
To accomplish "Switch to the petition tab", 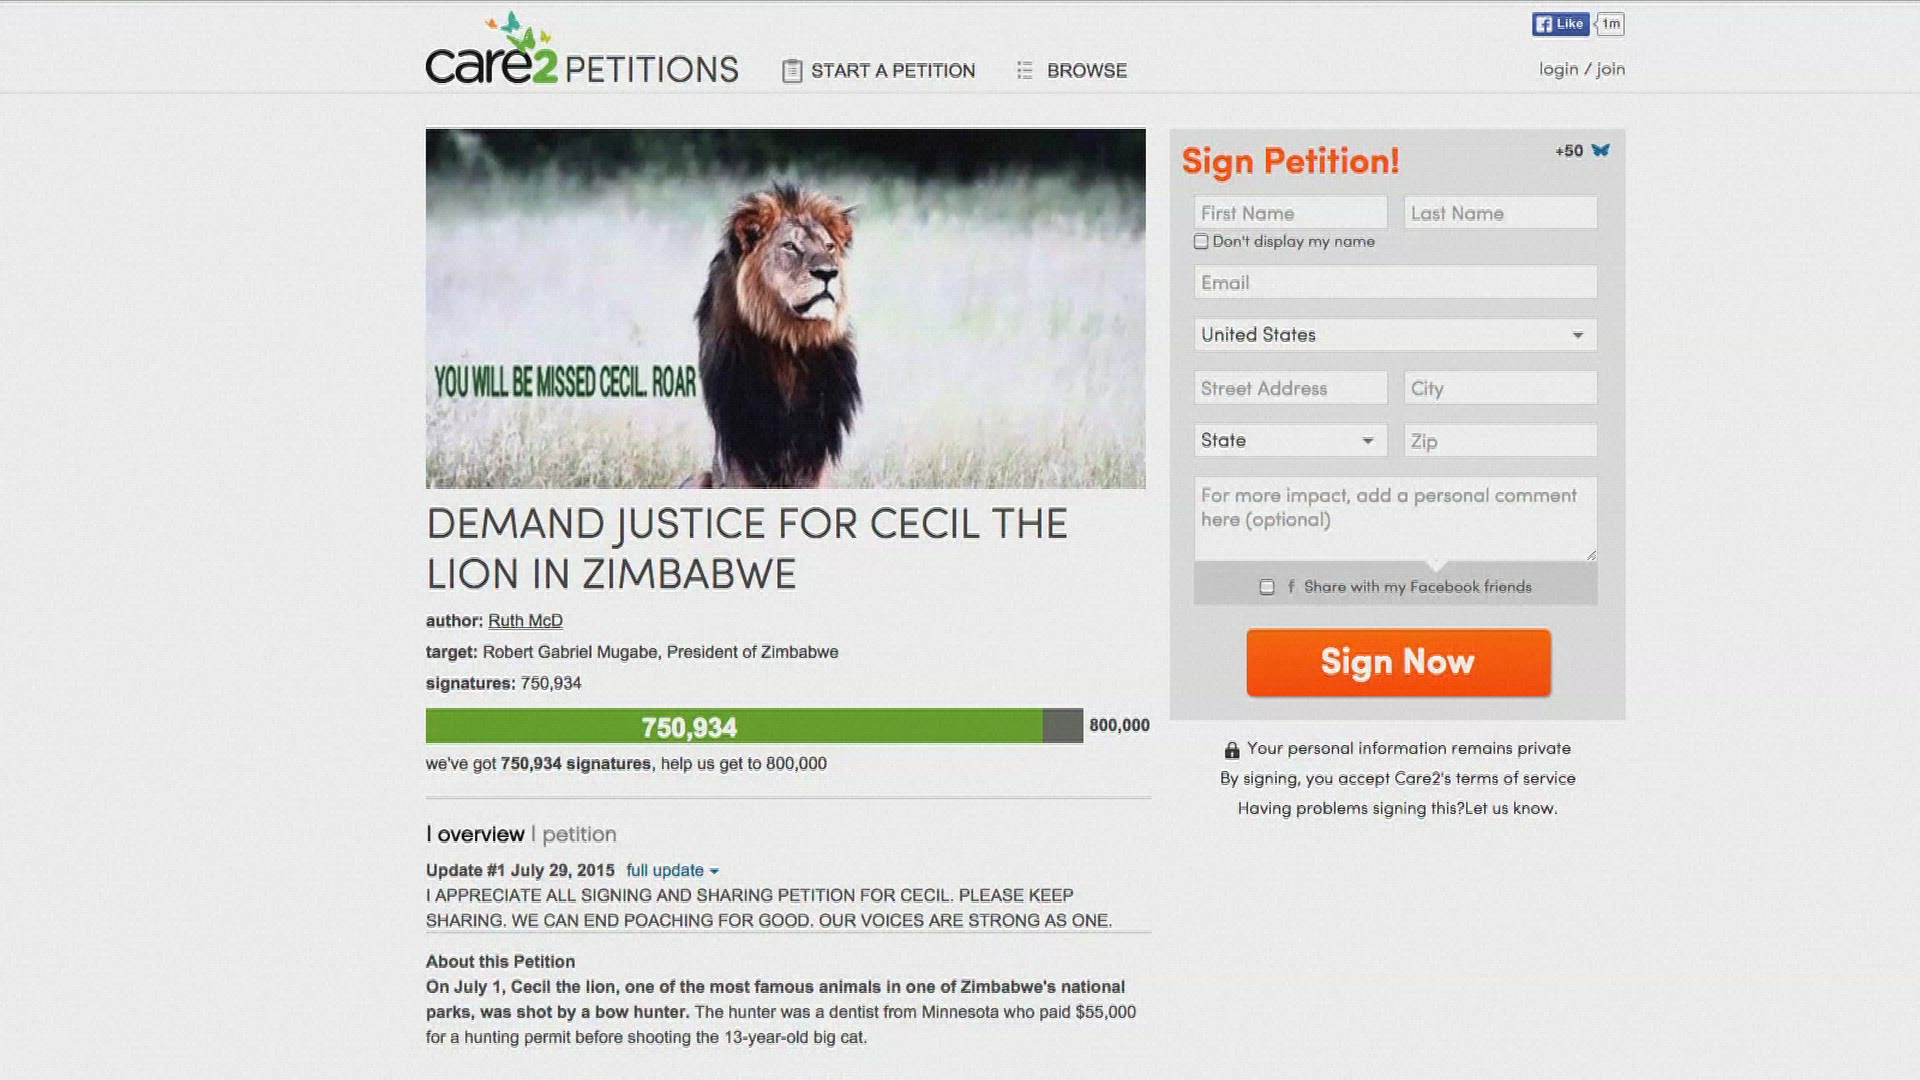I will pos(579,835).
